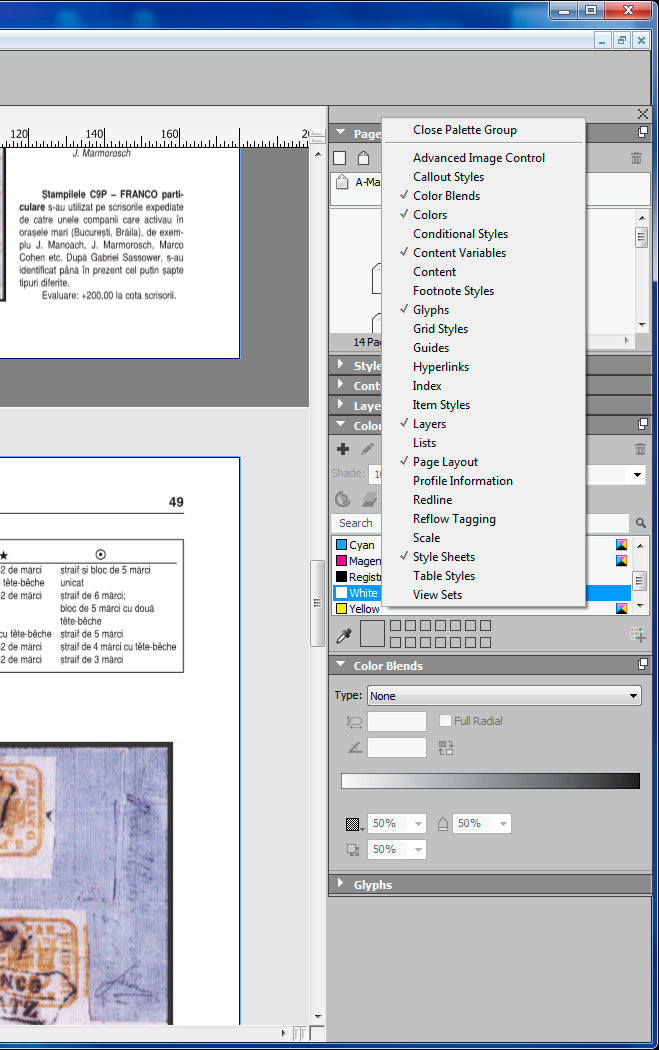The image size is (659, 1050).
Task: Click the blank single page icon
Action: coord(340,158)
